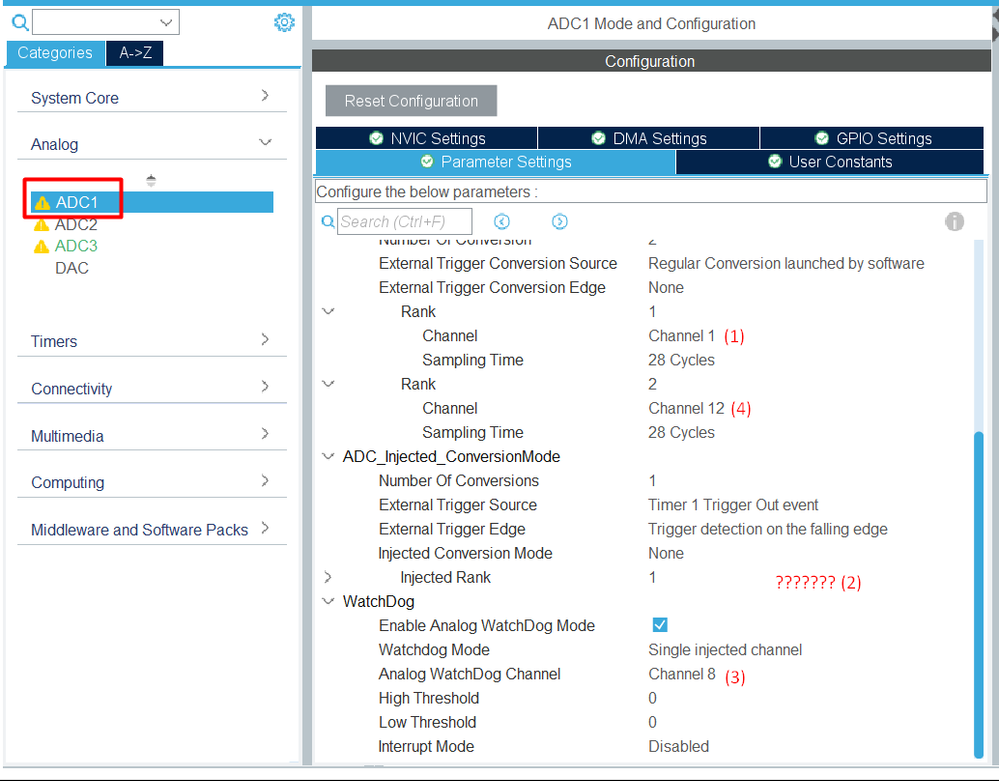
Task: Click the Reset Configuration button
Action: 411,101
